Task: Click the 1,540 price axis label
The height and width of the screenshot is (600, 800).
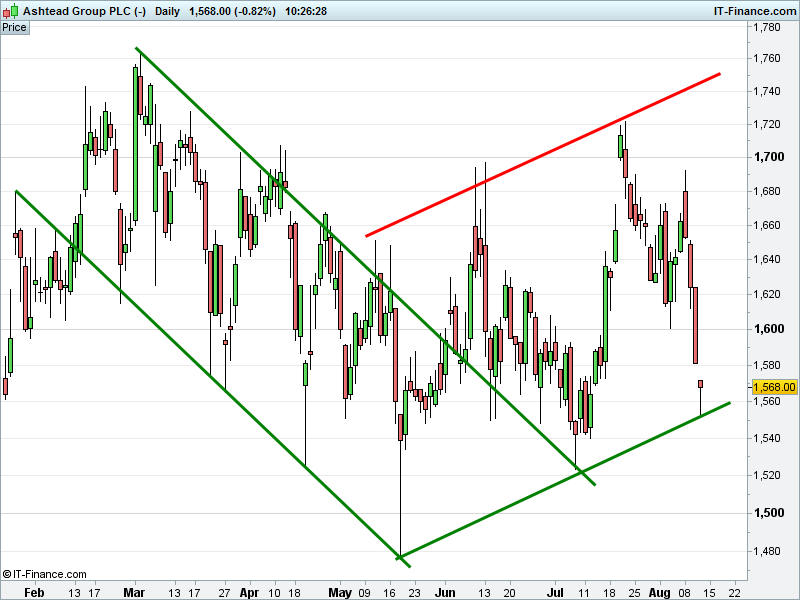Action: [767, 438]
